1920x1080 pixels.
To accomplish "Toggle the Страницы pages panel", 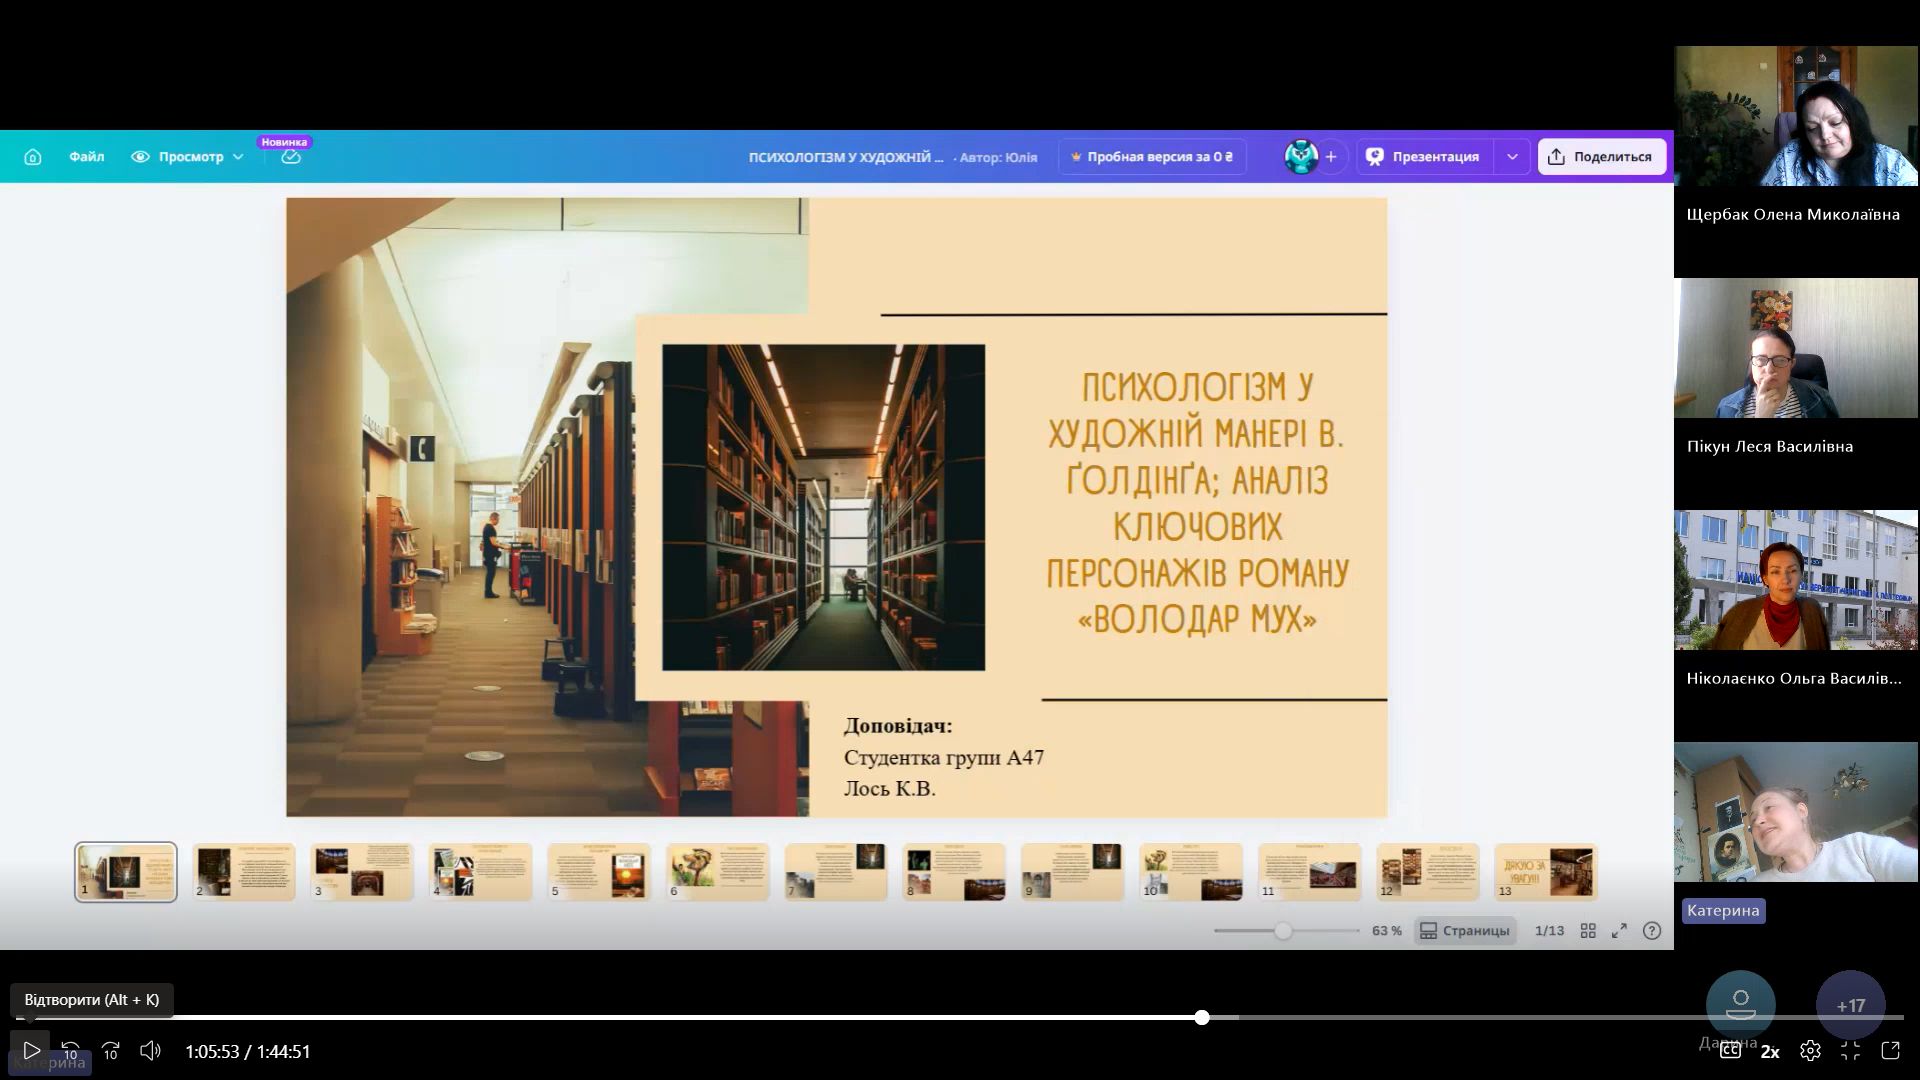I will coord(1465,931).
